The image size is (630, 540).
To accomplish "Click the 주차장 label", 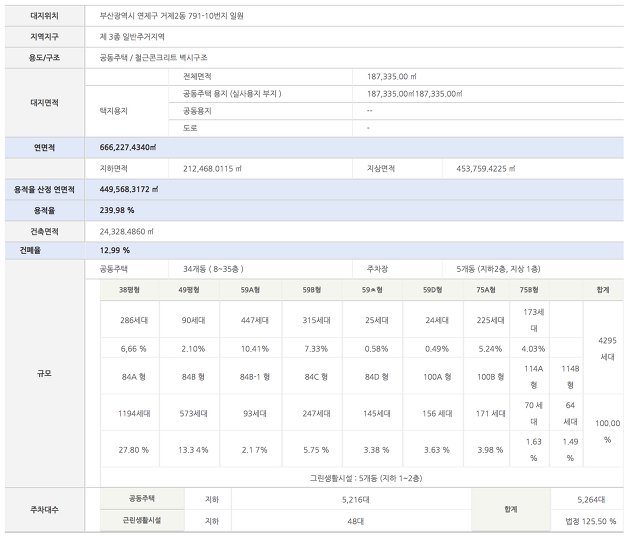I will pyautogui.click(x=377, y=269).
